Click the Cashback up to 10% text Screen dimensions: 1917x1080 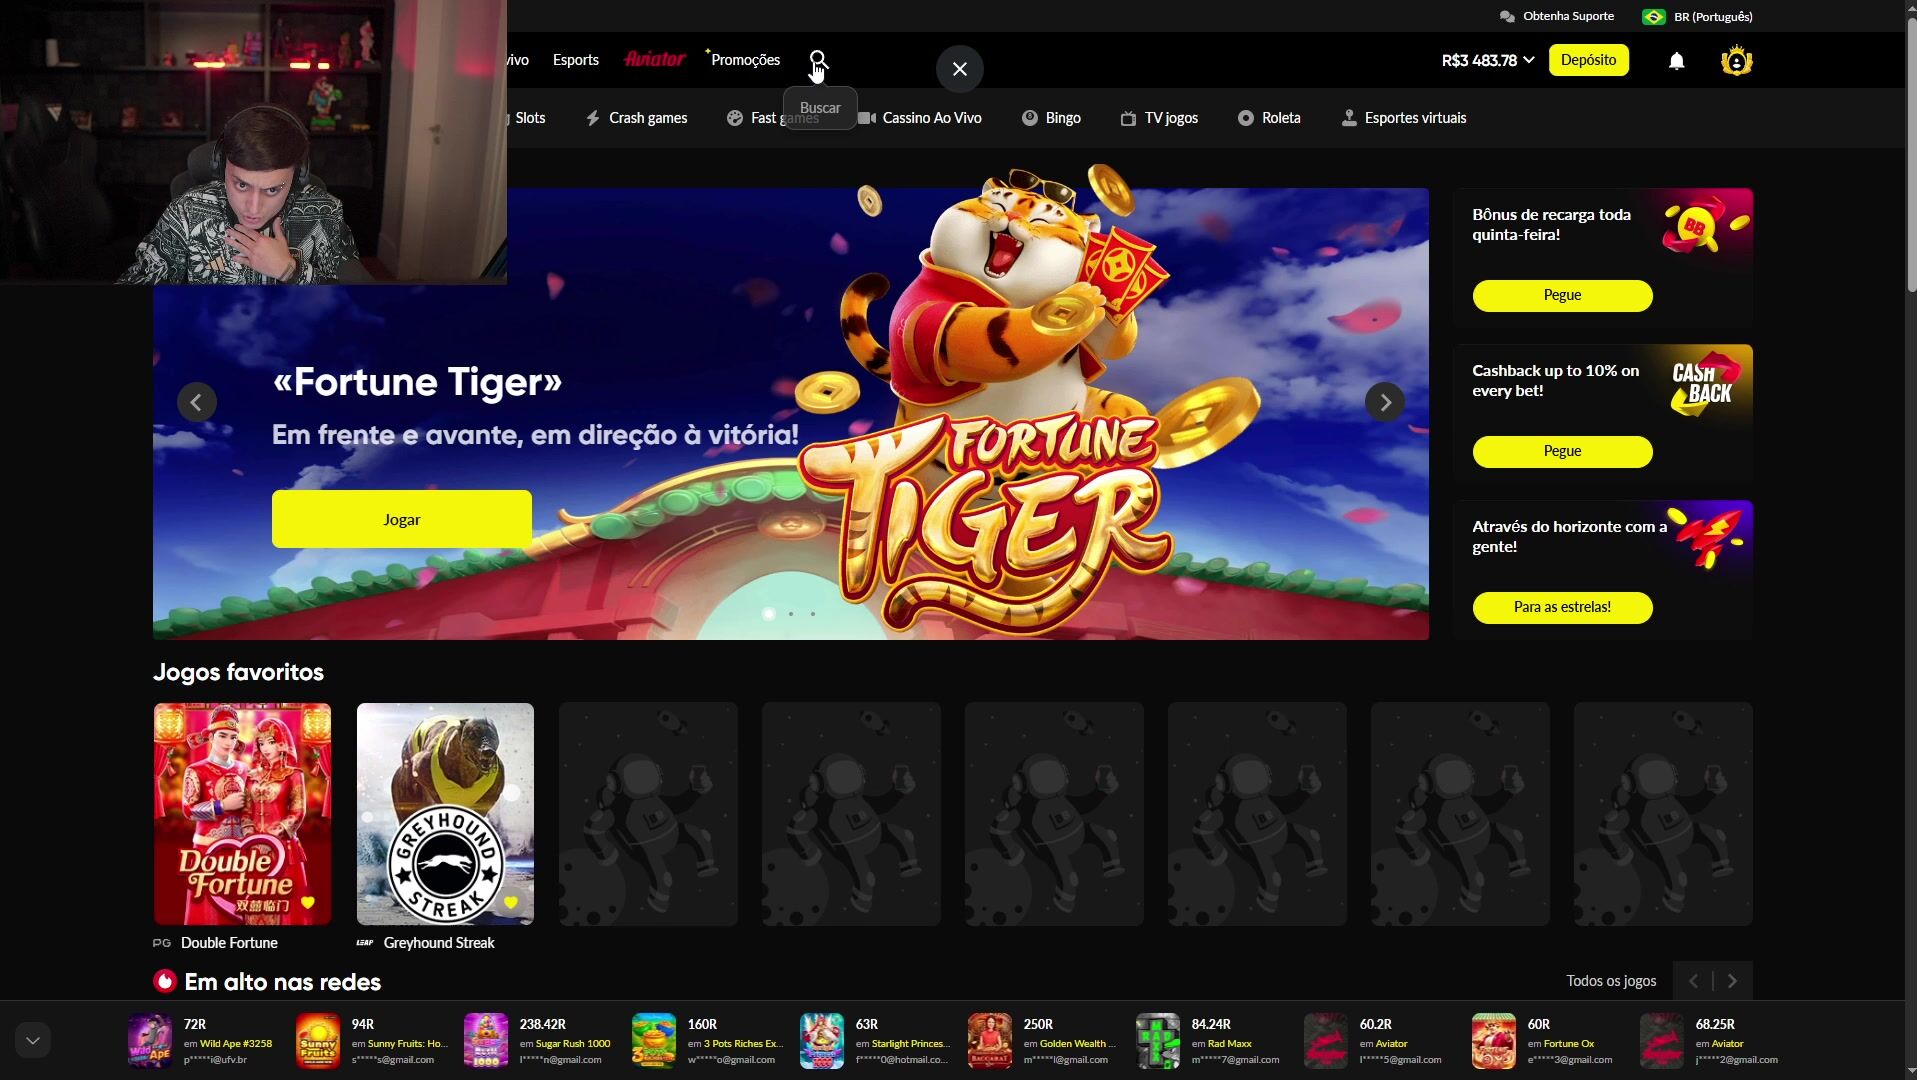[1555, 381]
